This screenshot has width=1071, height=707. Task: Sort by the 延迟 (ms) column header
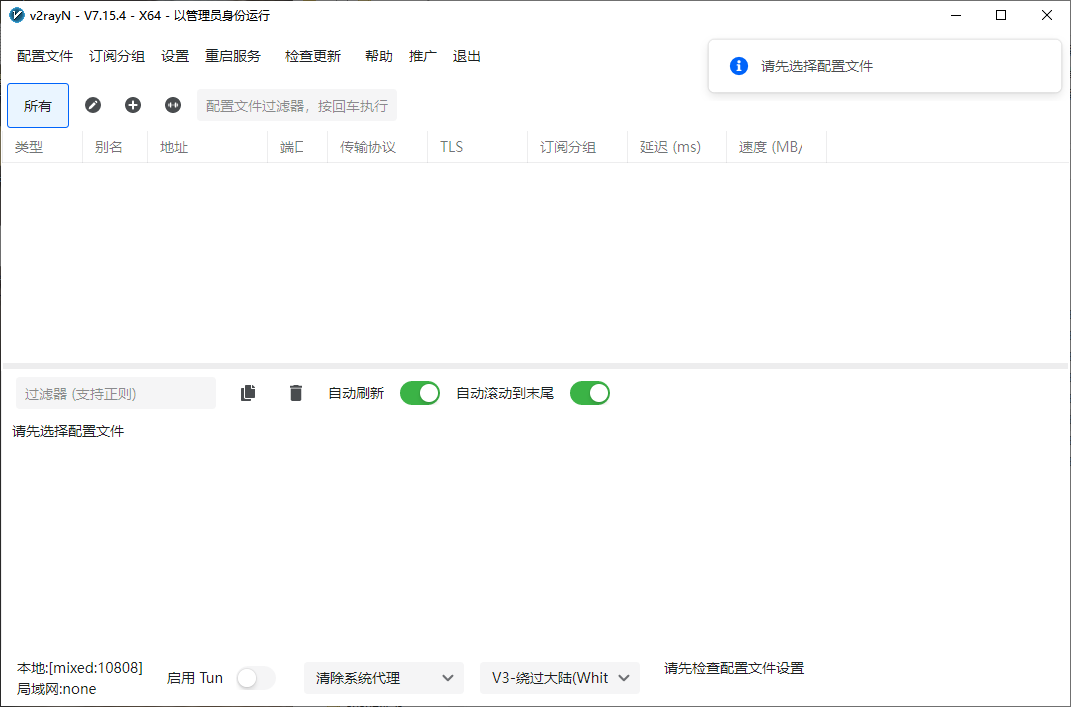click(670, 147)
